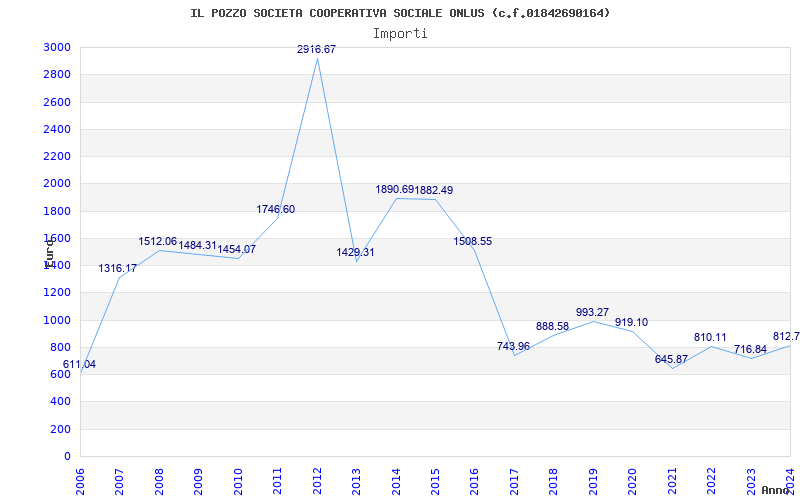This screenshot has height=500, width=800.
Task: Click the 1454.07 data label
Action: click(237, 249)
